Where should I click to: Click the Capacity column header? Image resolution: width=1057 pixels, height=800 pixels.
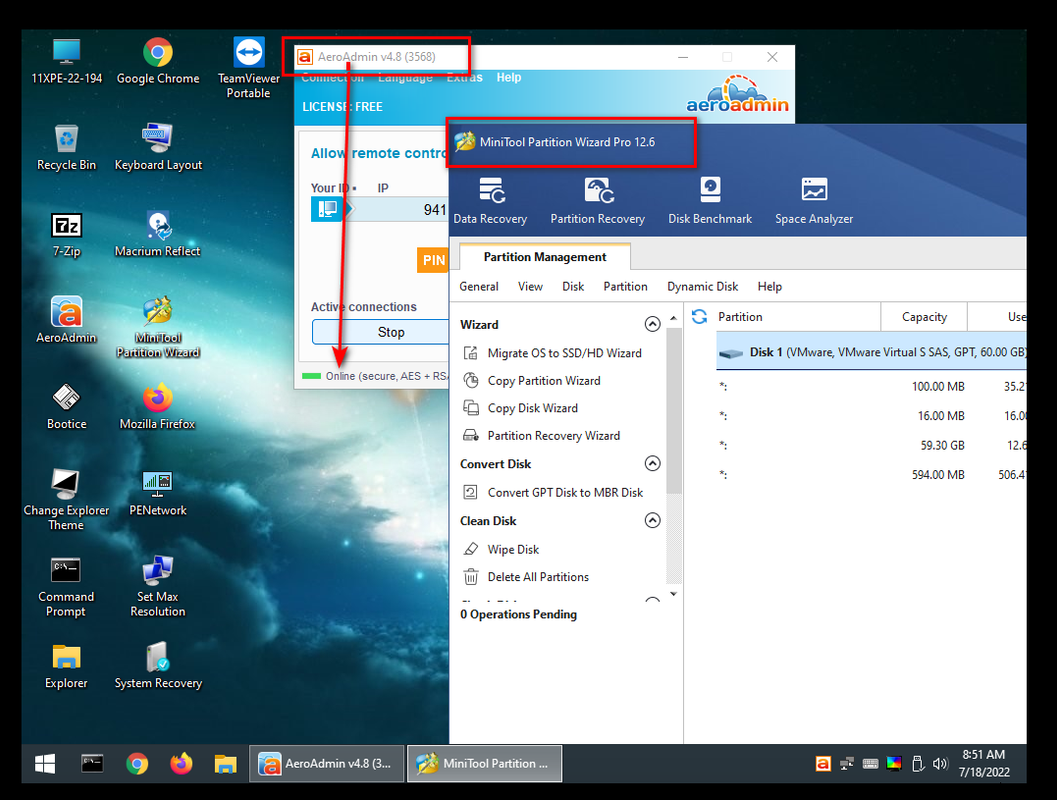924,317
